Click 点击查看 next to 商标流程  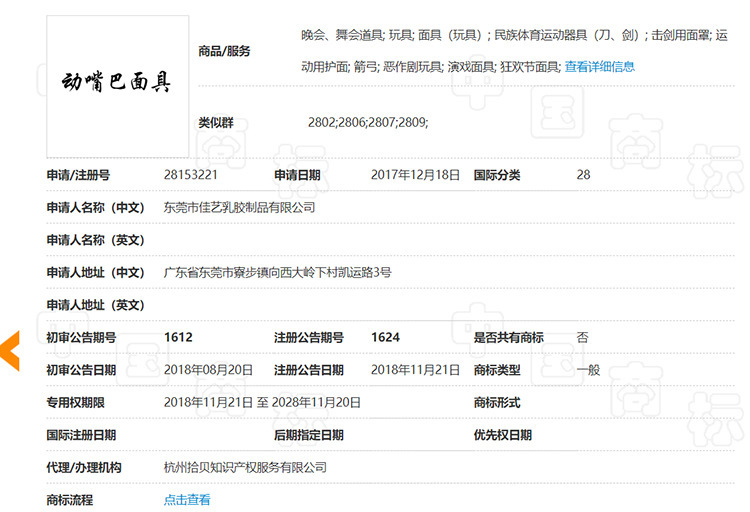point(187,500)
